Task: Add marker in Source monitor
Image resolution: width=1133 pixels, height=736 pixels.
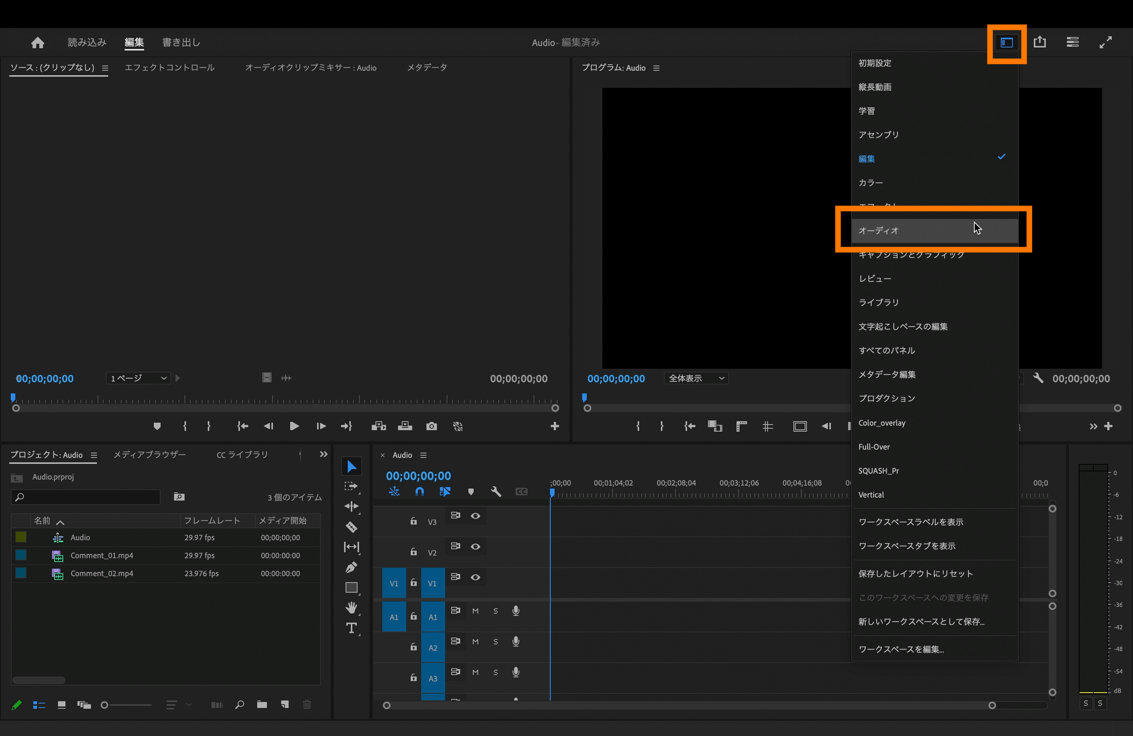Action: pyautogui.click(x=157, y=426)
